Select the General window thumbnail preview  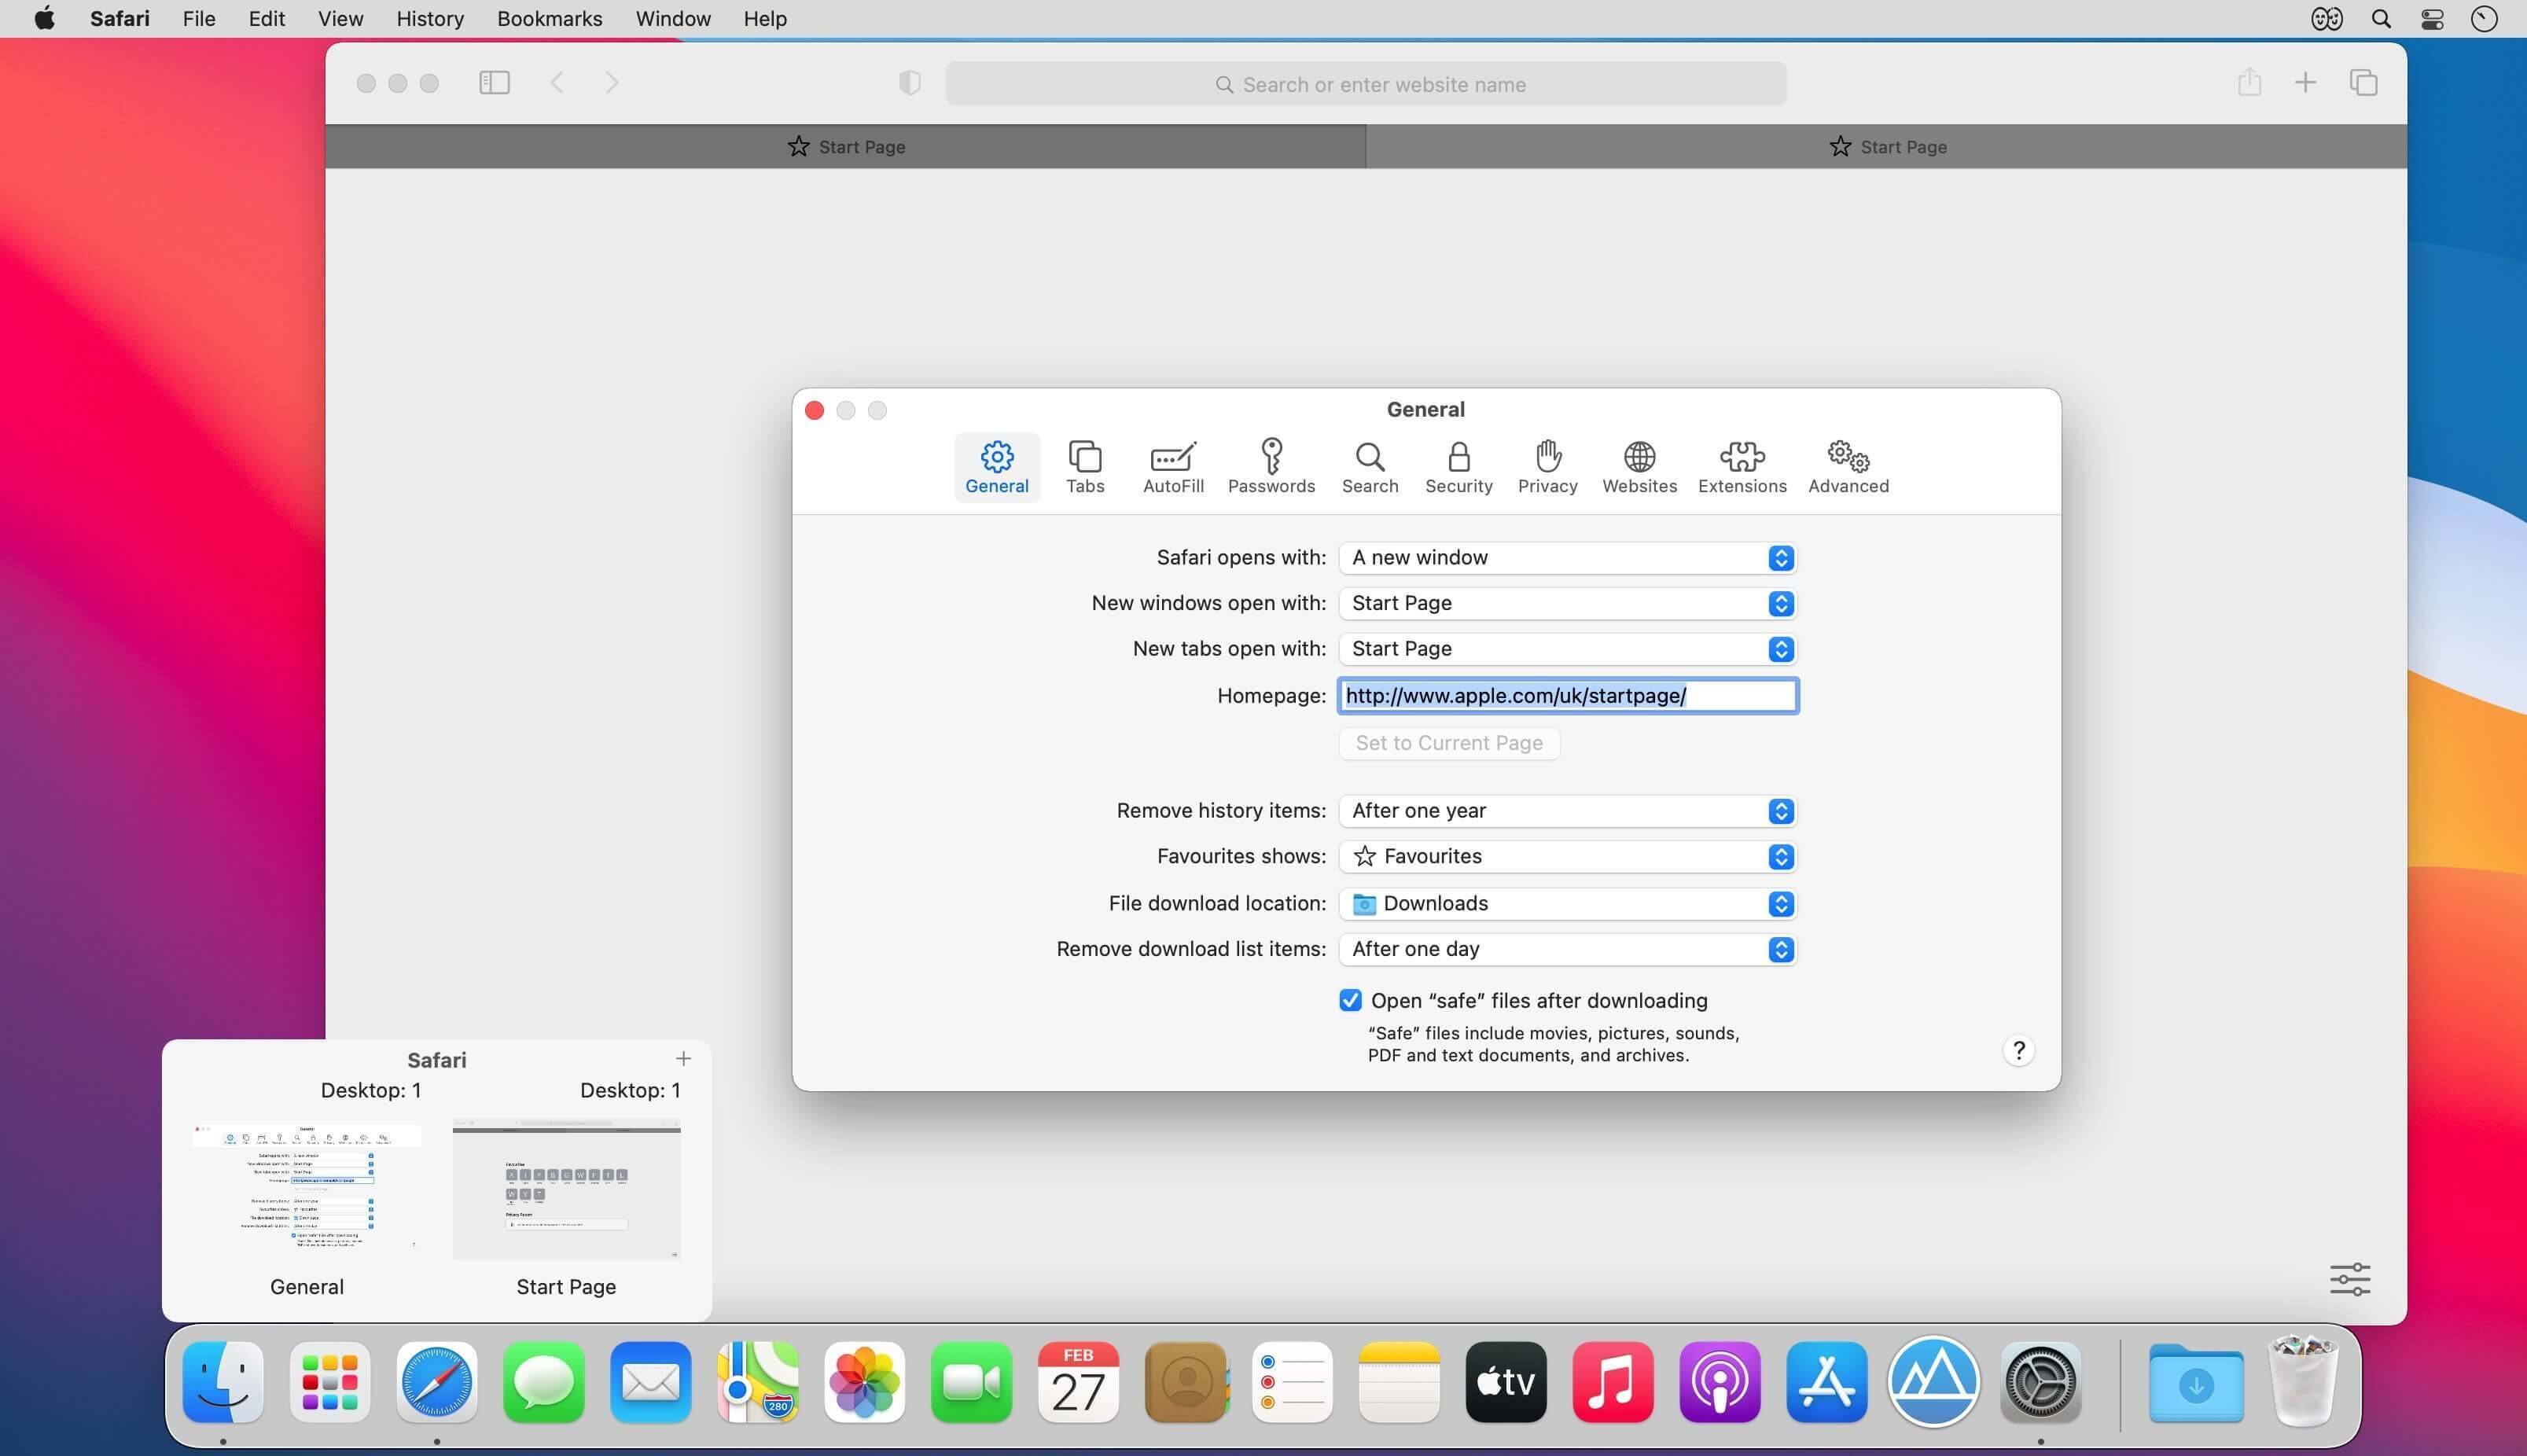click(x=307, y=1188)
